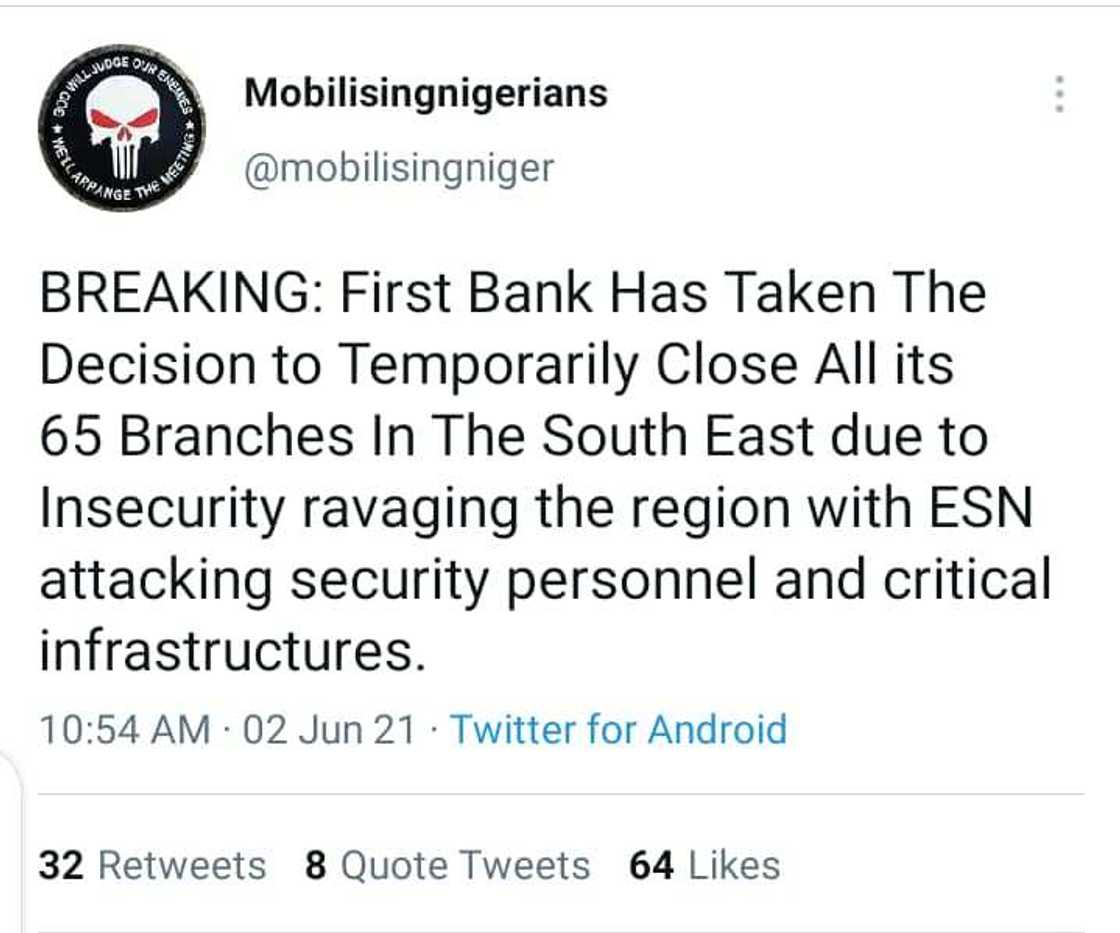The image size is (1120, 933).
Task: Click the date 02 Jun 21
Action: coord(328,729)
